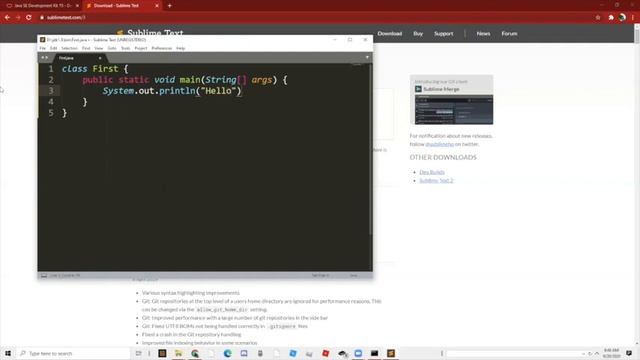Open Roblox icon in the taskbar
640x360 pixels.
[325, 353]
